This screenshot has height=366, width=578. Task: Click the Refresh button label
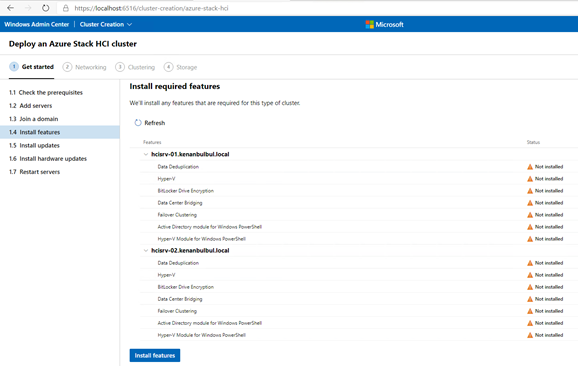154,123
